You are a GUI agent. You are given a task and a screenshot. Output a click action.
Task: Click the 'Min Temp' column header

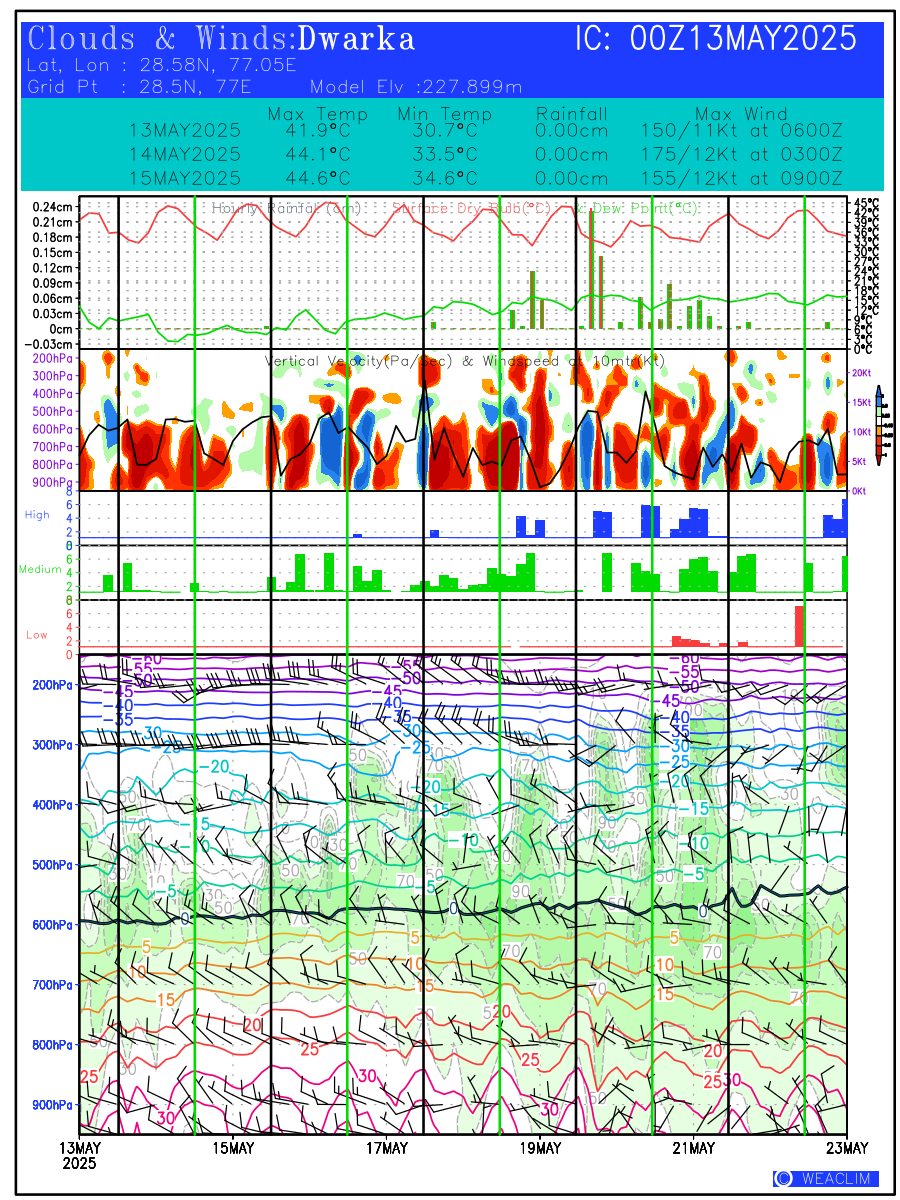445,114
